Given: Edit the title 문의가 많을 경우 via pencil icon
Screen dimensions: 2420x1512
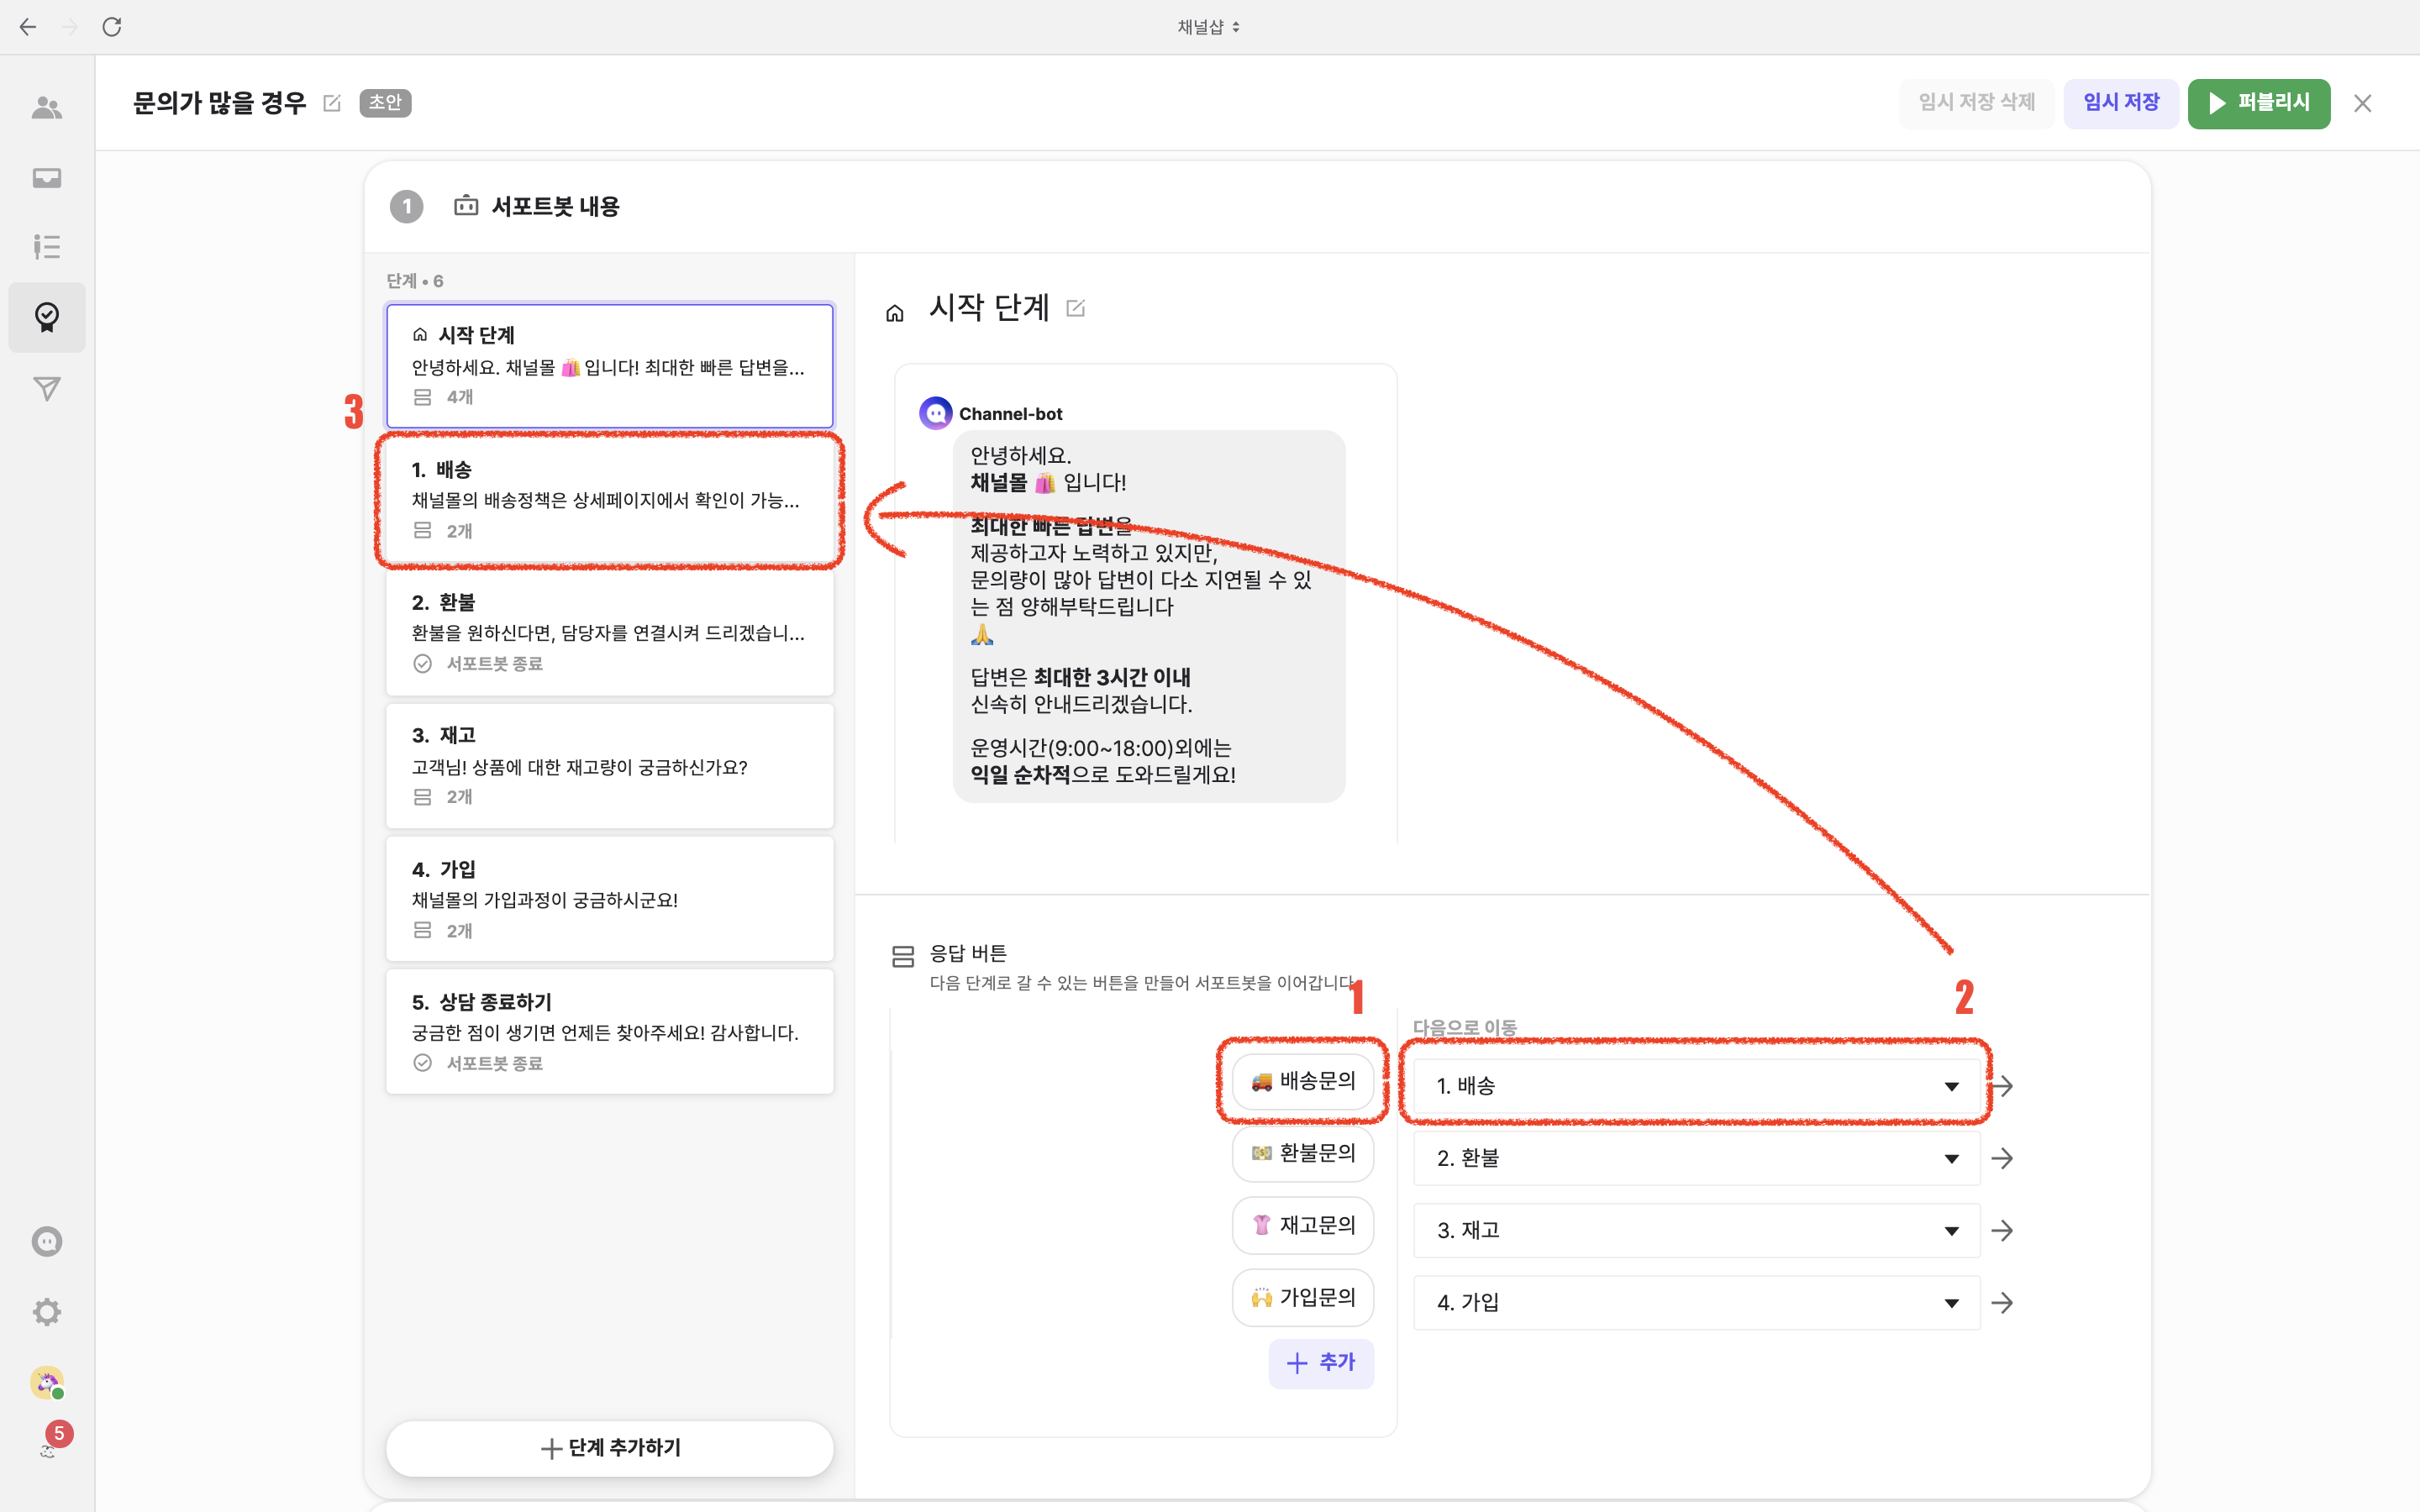Looking at the screenshot, I should [332, 103].
